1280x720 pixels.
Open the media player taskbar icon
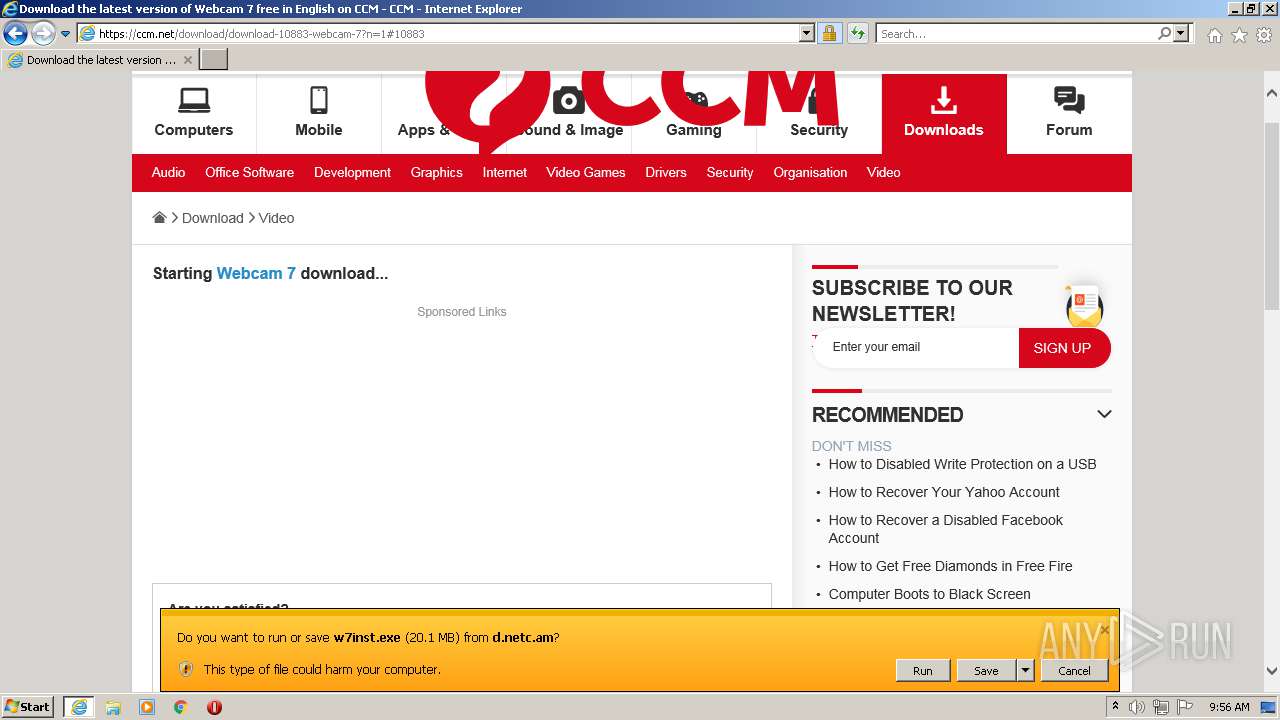tap(147, 707)
